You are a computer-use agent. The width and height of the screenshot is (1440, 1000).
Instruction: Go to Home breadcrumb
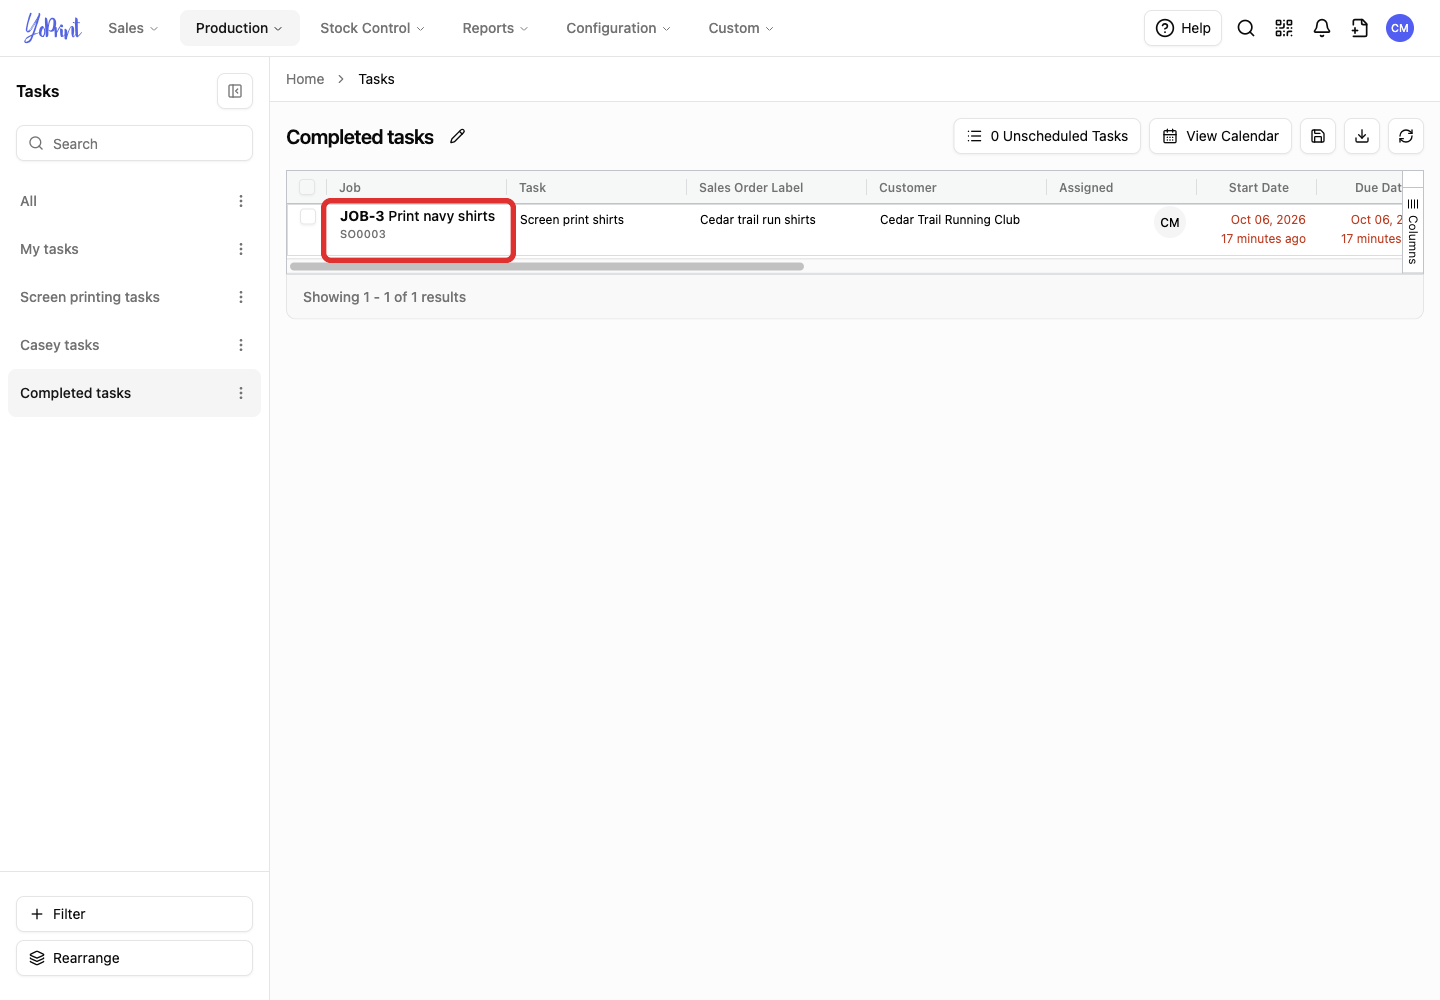click(305, 79)
